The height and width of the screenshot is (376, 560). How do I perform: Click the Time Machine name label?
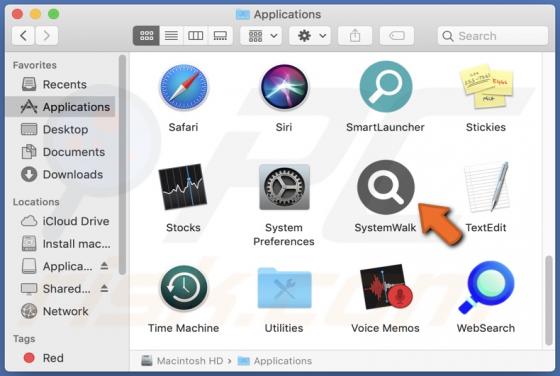pos(184,328)
